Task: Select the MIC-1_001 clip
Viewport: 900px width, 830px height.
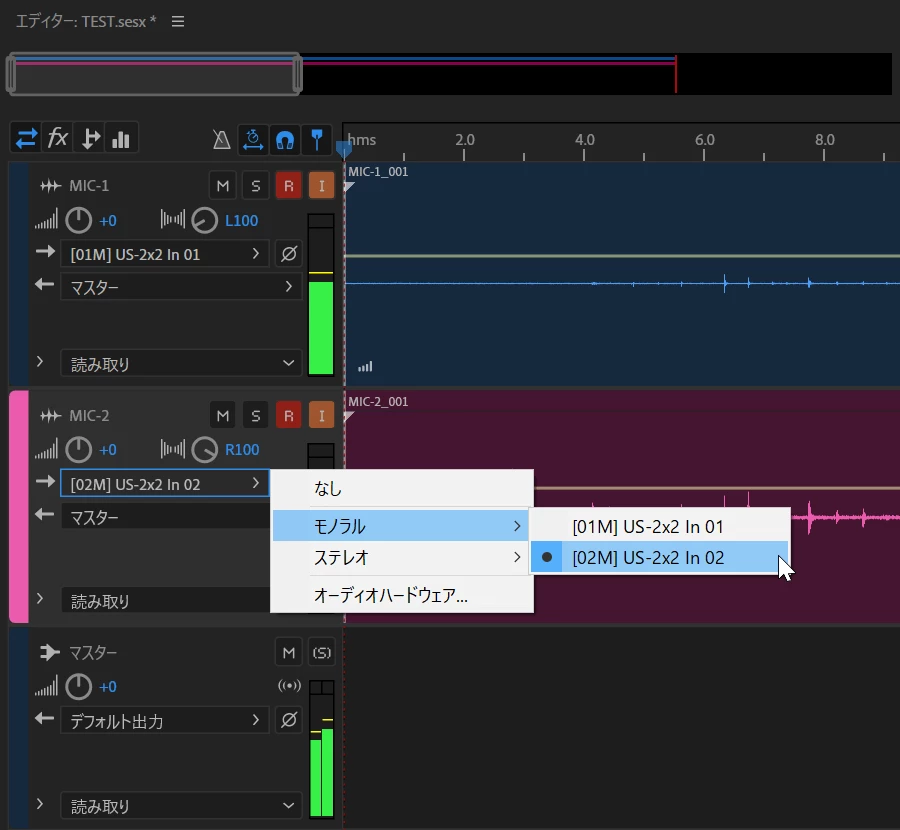Action: click(622, 275)
